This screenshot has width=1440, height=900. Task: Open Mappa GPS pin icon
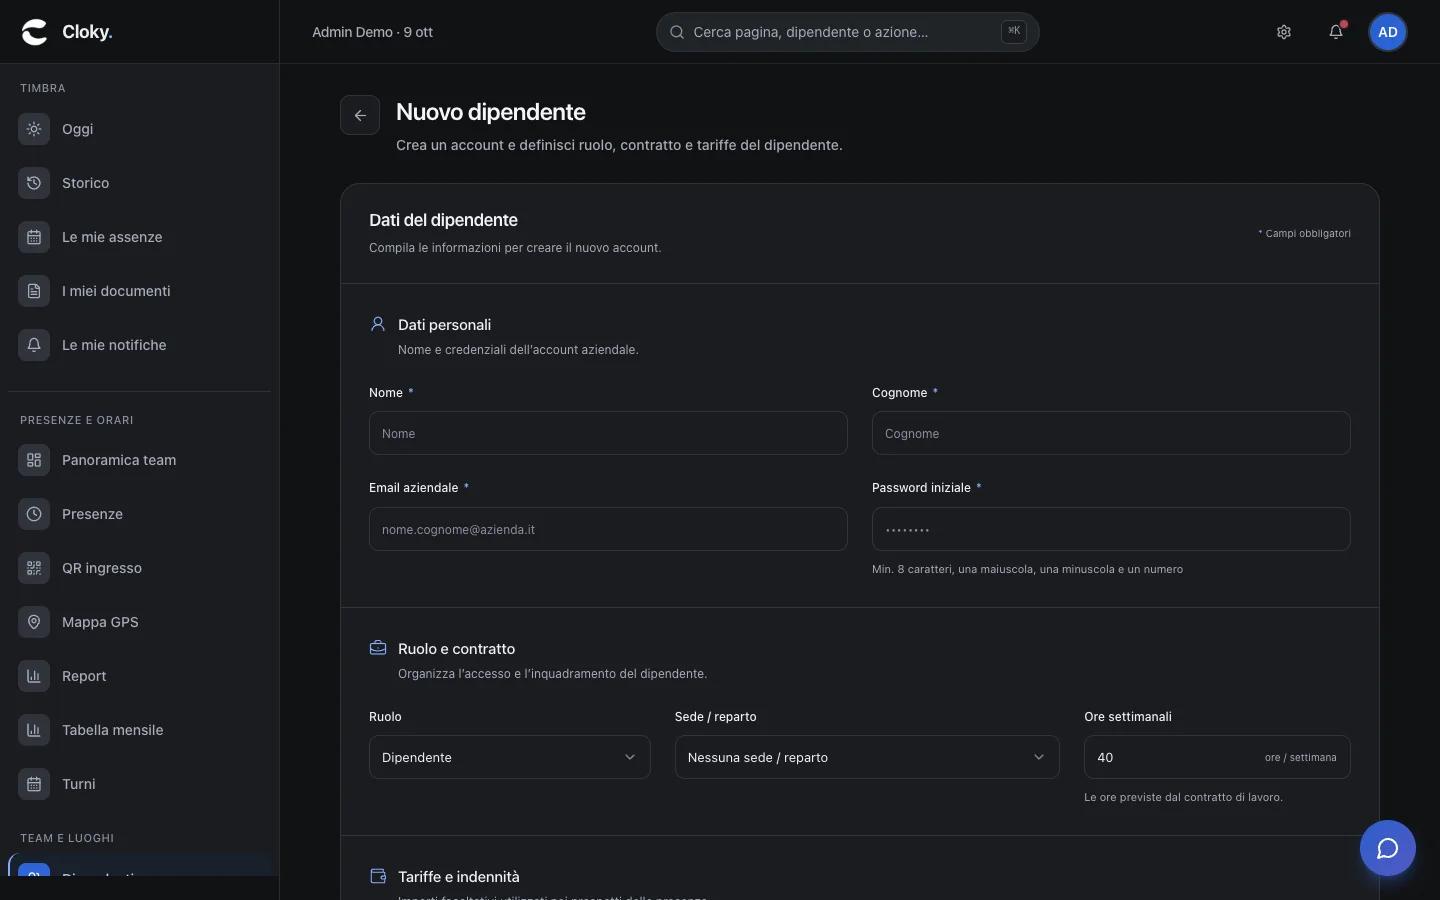coord(34,622)
